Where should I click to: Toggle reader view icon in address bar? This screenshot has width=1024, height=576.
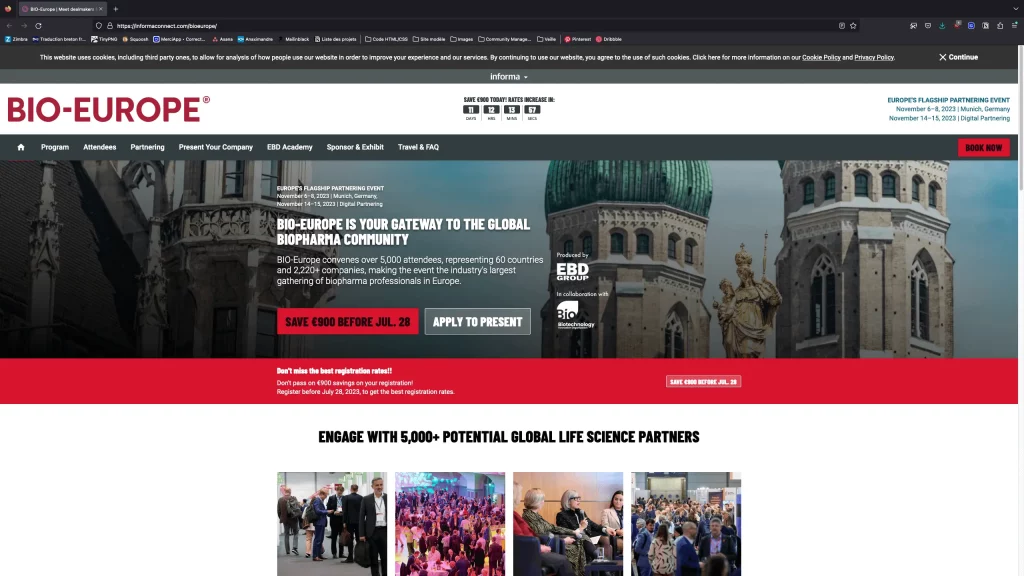pyautogui.click(x=841, y=25)
